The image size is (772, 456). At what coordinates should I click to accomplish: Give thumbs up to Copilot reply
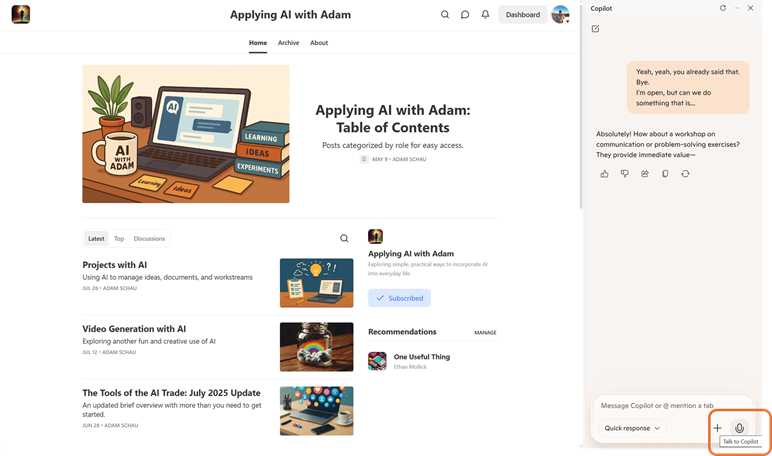point(604,174)
